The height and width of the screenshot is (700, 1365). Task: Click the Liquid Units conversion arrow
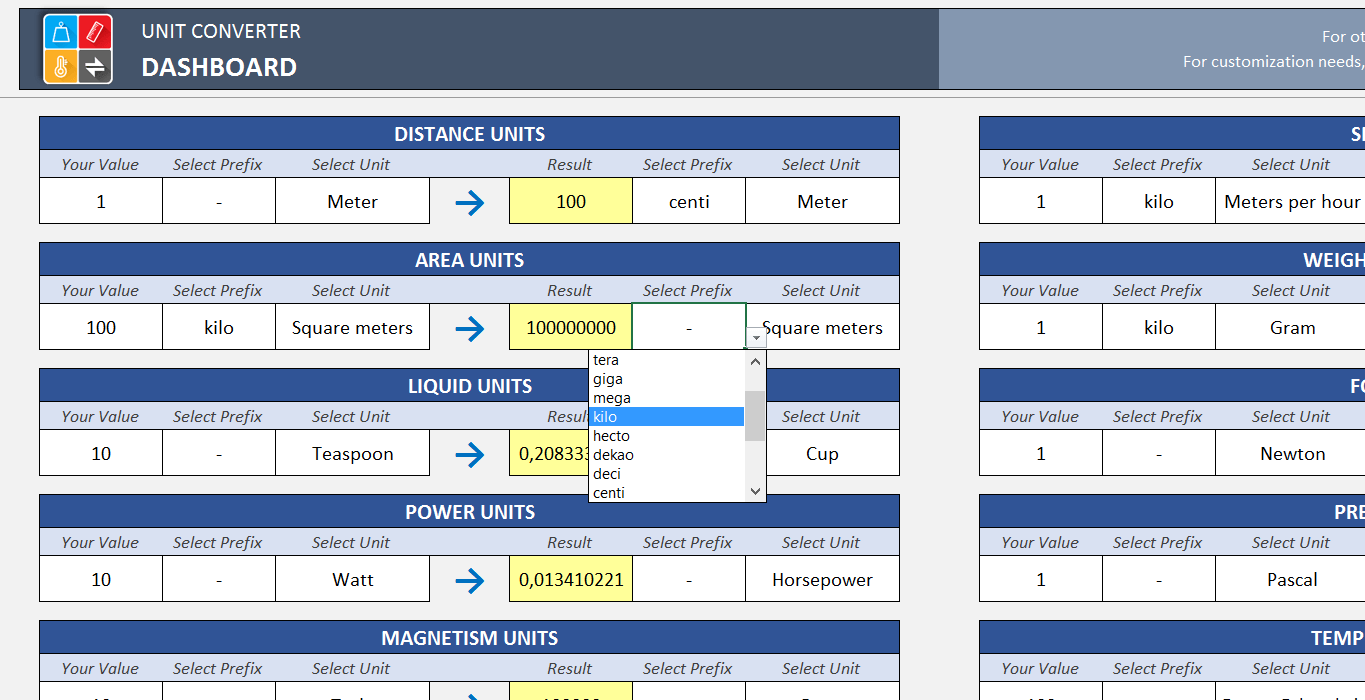pyautogui.click(x=470, y=455)
